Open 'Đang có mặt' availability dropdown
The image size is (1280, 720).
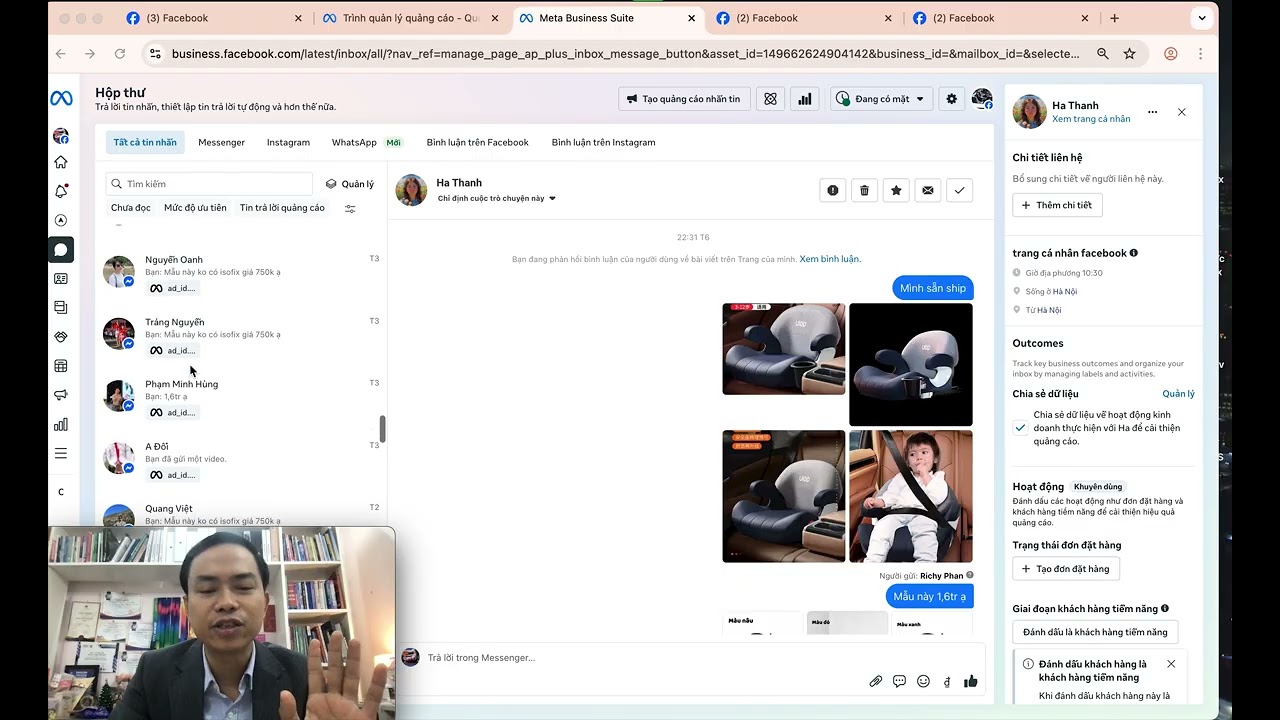881,99
